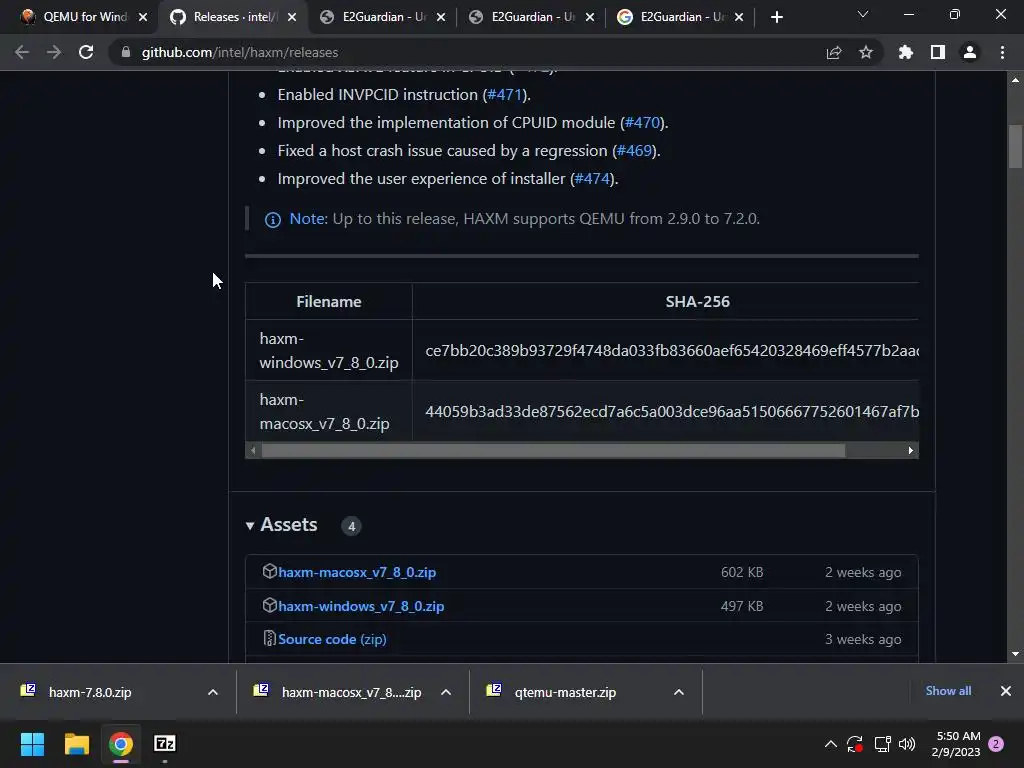The image size is (1024, 768).
Task: Expand options for haxm-7.8.0.zip download
Action: [213, 692]
